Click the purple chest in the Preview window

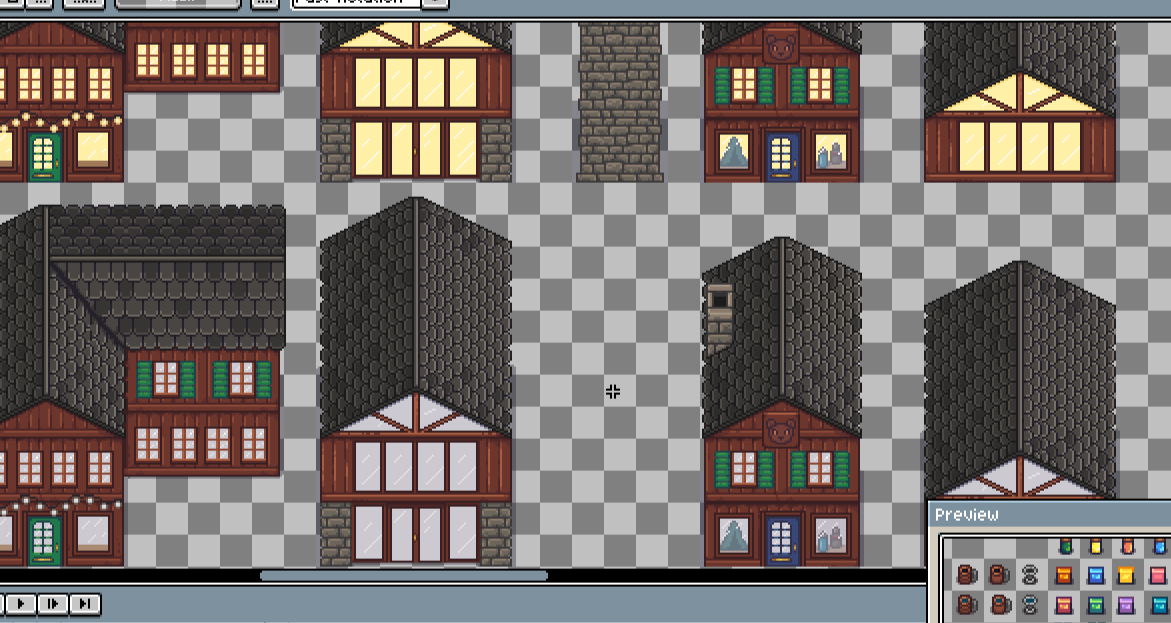(1125, 604)
